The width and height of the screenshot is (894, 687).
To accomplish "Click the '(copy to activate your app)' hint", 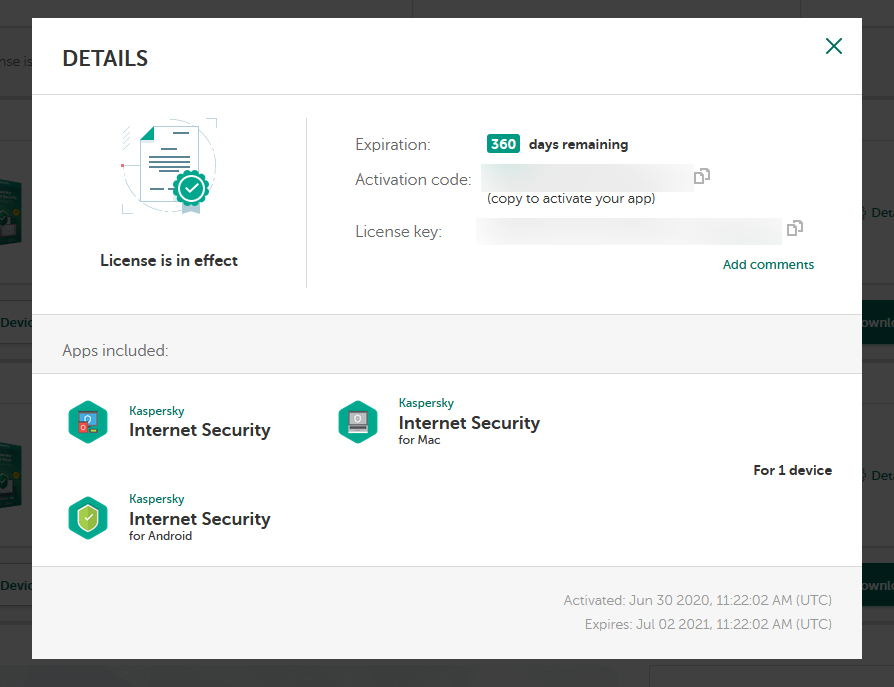I will pos(571,198).
